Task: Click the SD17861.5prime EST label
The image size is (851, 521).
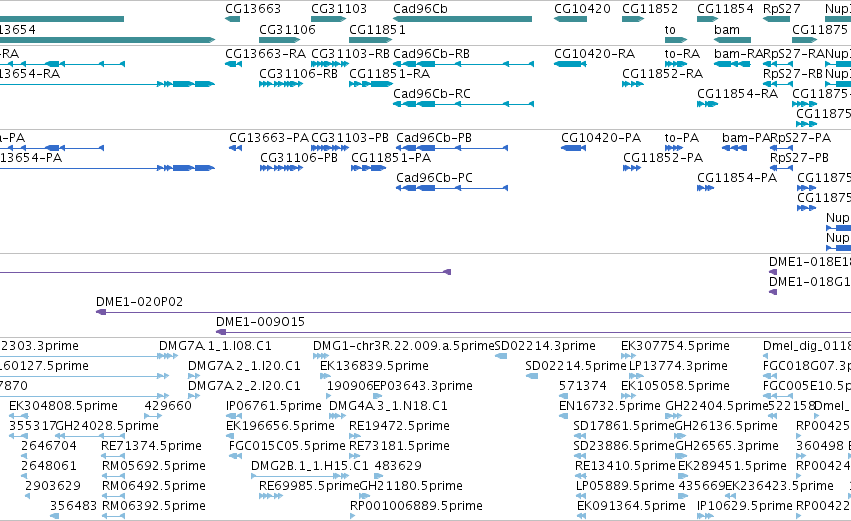Action: [624, 427]
